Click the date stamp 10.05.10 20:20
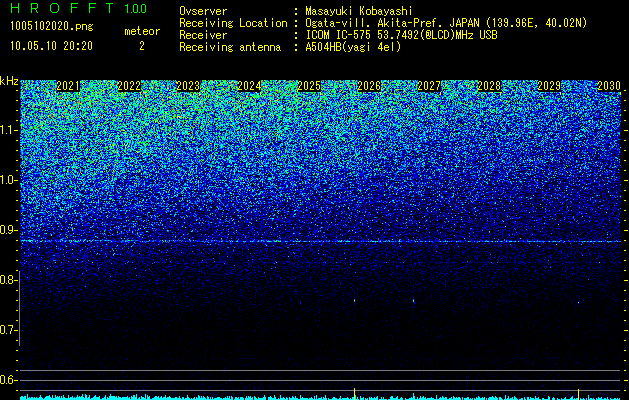Screen dimensions: 629x400 tap(51, 46)
